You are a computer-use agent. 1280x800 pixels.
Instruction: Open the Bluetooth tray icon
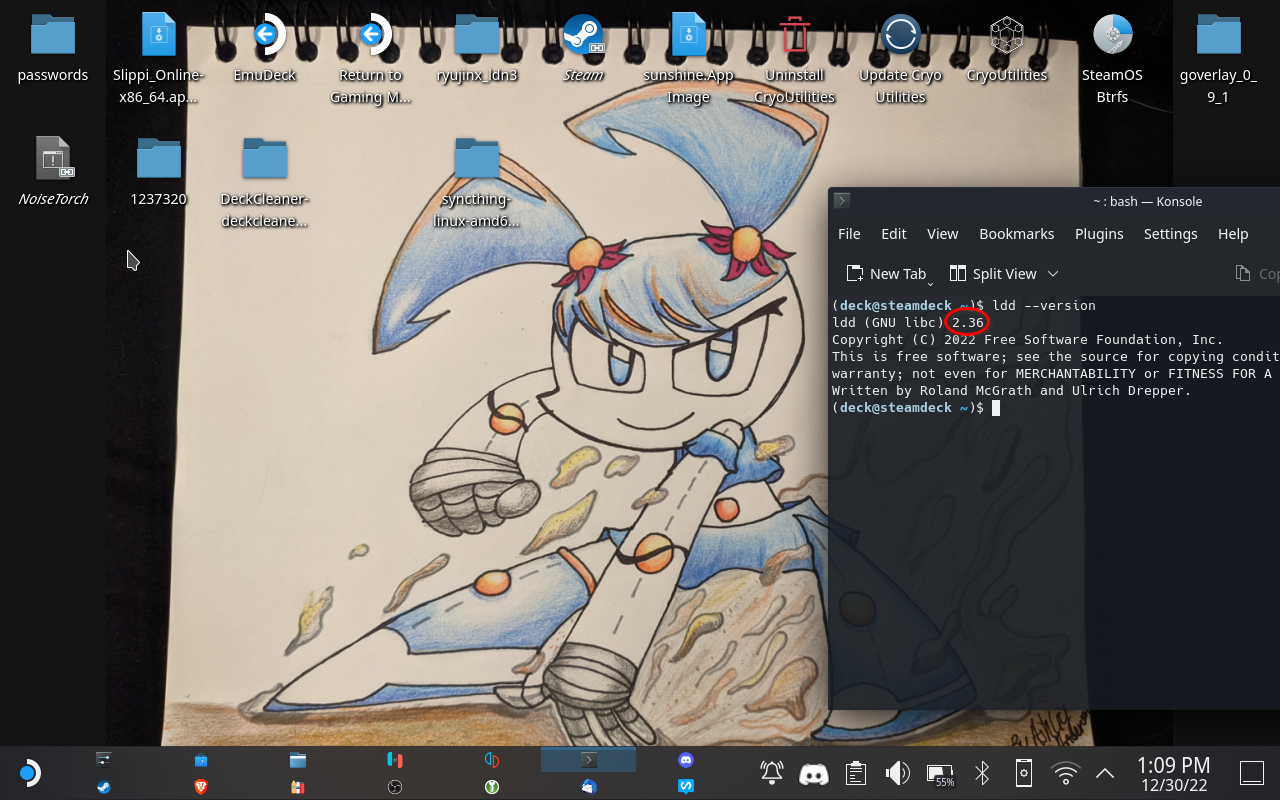pyautogui.click(x=982, y=773)
